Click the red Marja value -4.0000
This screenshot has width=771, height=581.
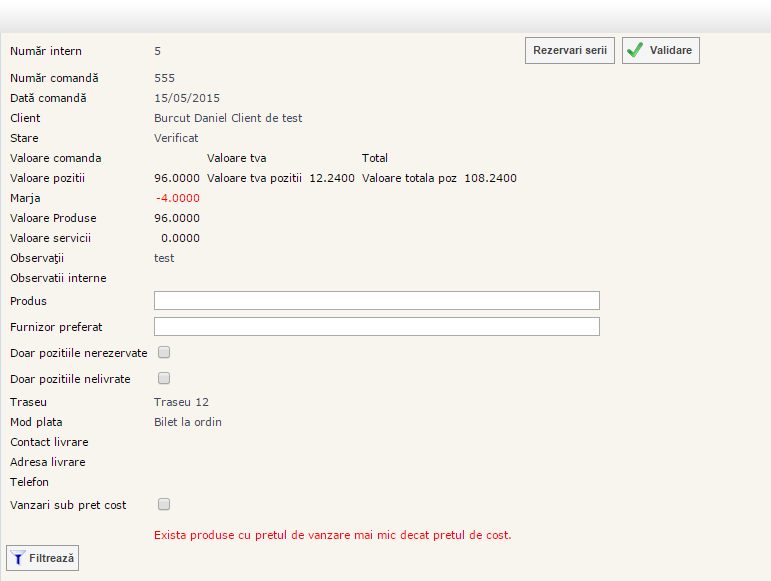click(177, 198)
